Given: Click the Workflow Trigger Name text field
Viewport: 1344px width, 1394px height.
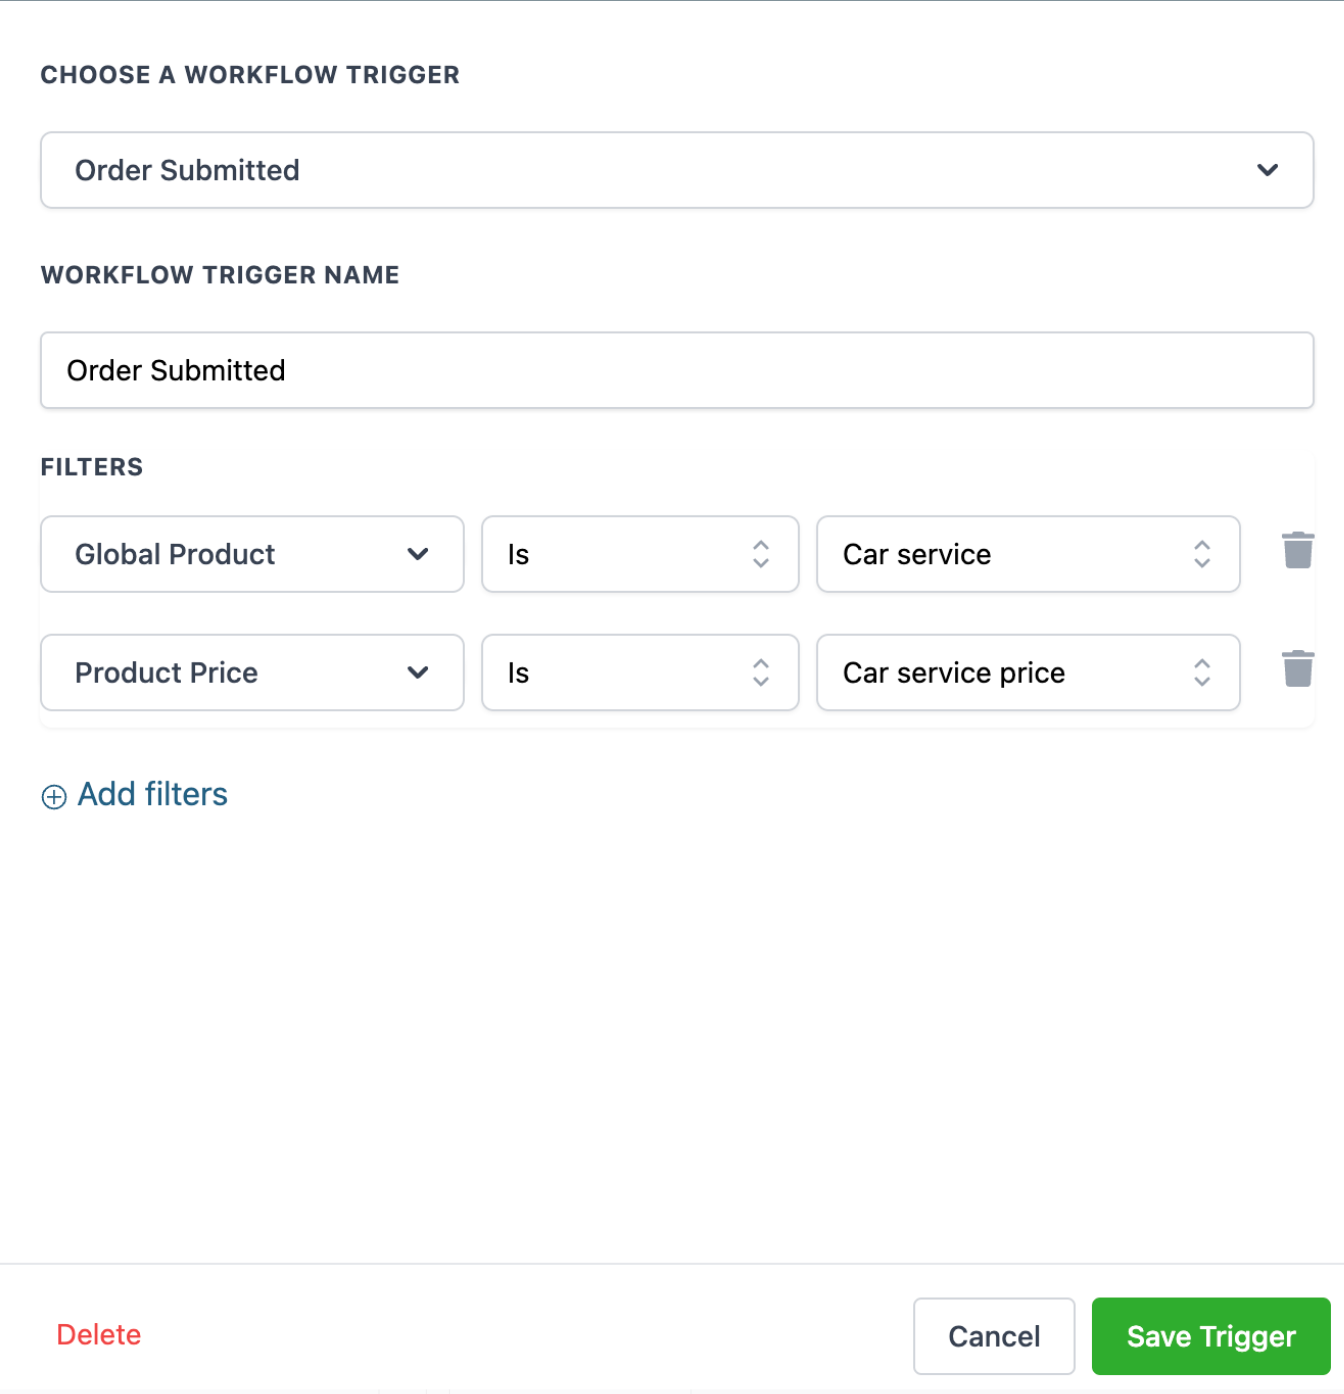Looking at the screenshot, I should pyautogui.click(x=676, y=370).
